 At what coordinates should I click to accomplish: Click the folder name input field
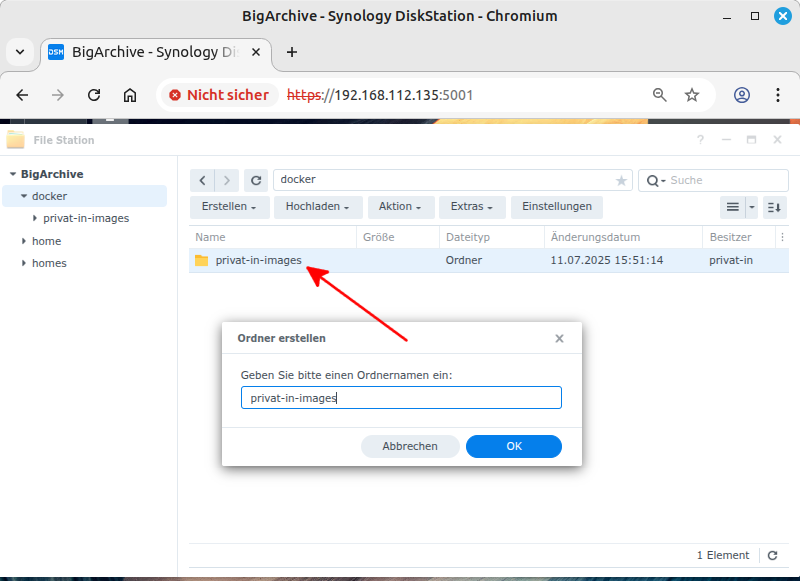[x=401, y=398]
